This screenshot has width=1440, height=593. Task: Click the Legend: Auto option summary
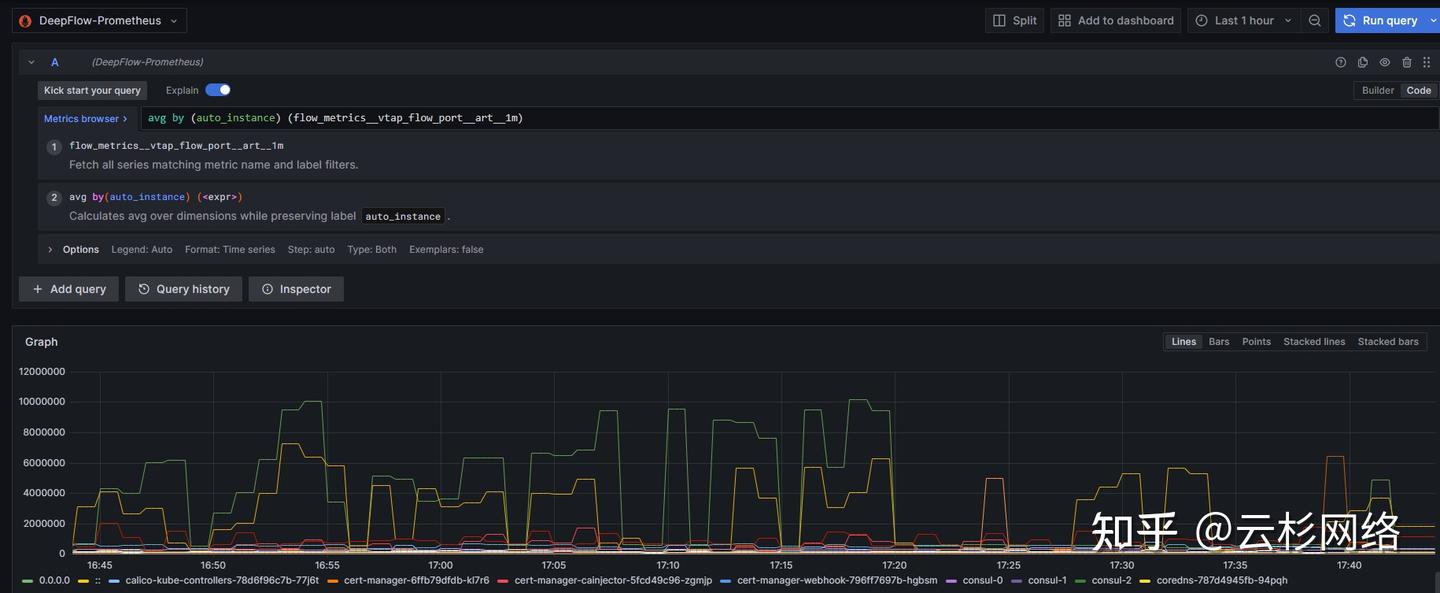click(142, 250)
